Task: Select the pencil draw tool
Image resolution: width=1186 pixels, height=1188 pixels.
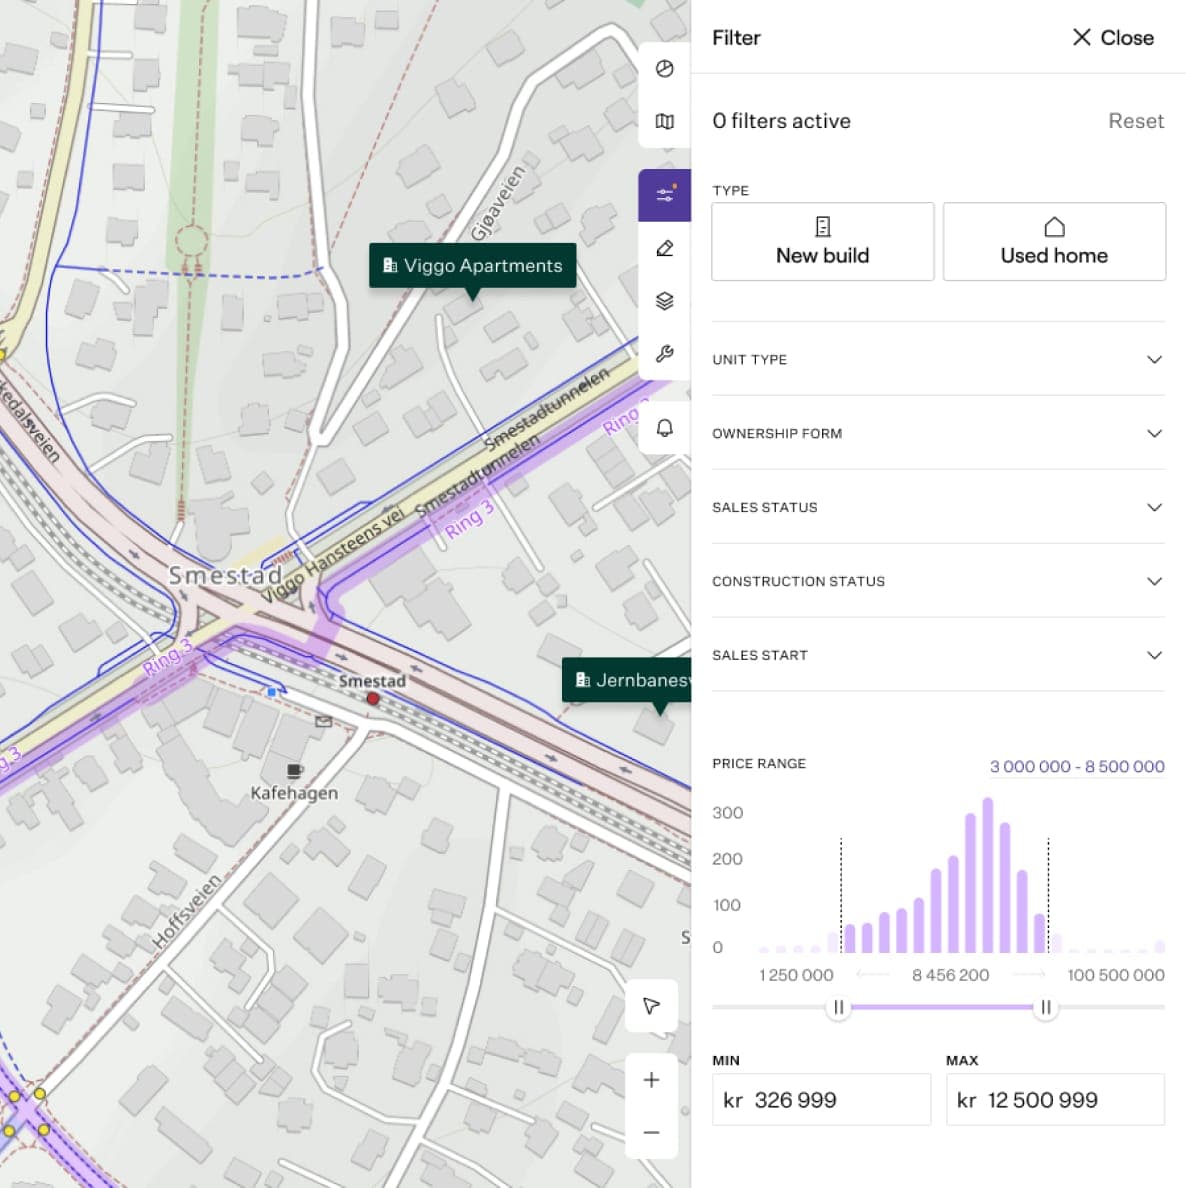Action: 664,248
